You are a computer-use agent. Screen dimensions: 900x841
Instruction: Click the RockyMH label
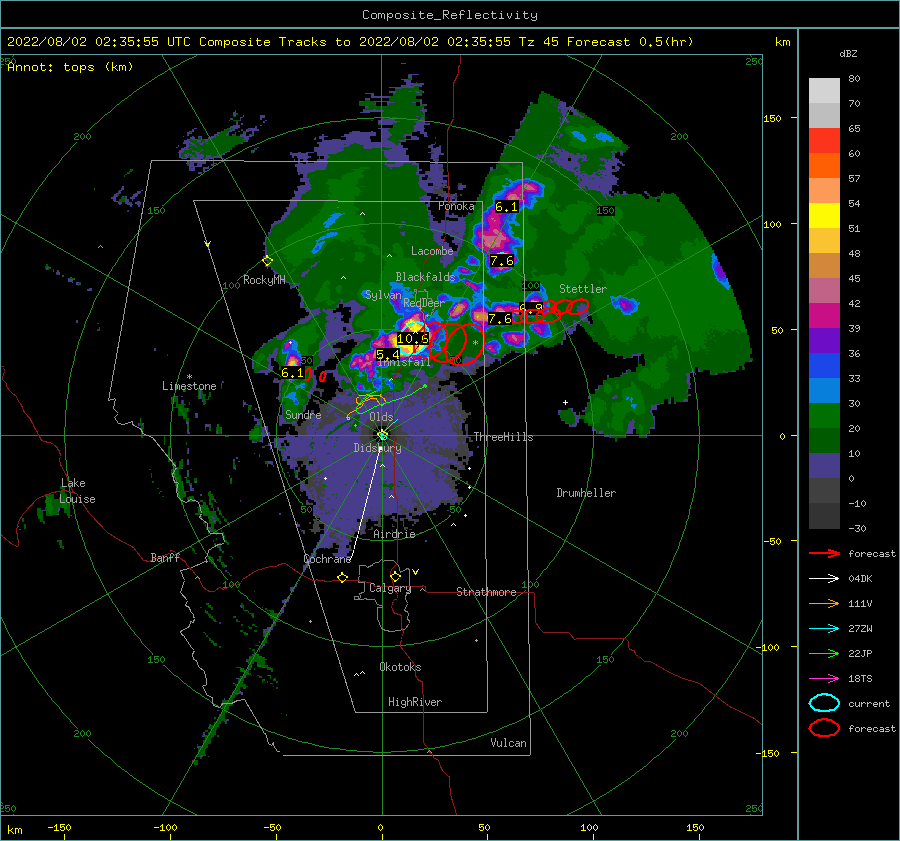[264, 280]
